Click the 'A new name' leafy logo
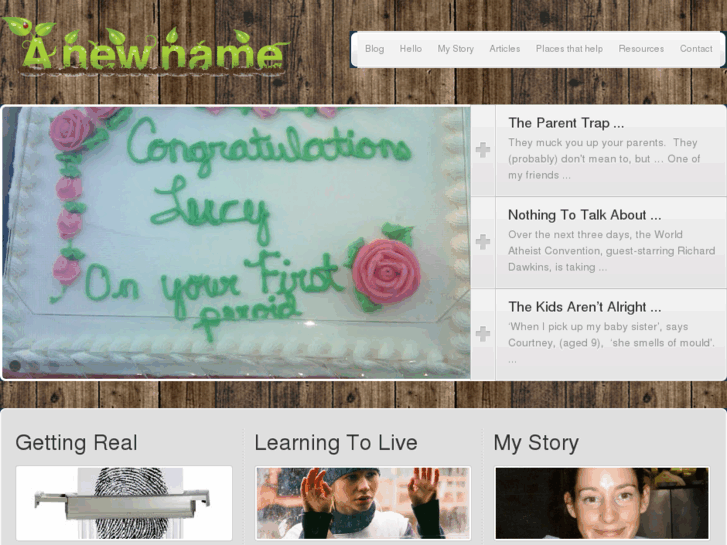Screen dimensions: 727x545 pyautogui.click(x=145, y=47)
